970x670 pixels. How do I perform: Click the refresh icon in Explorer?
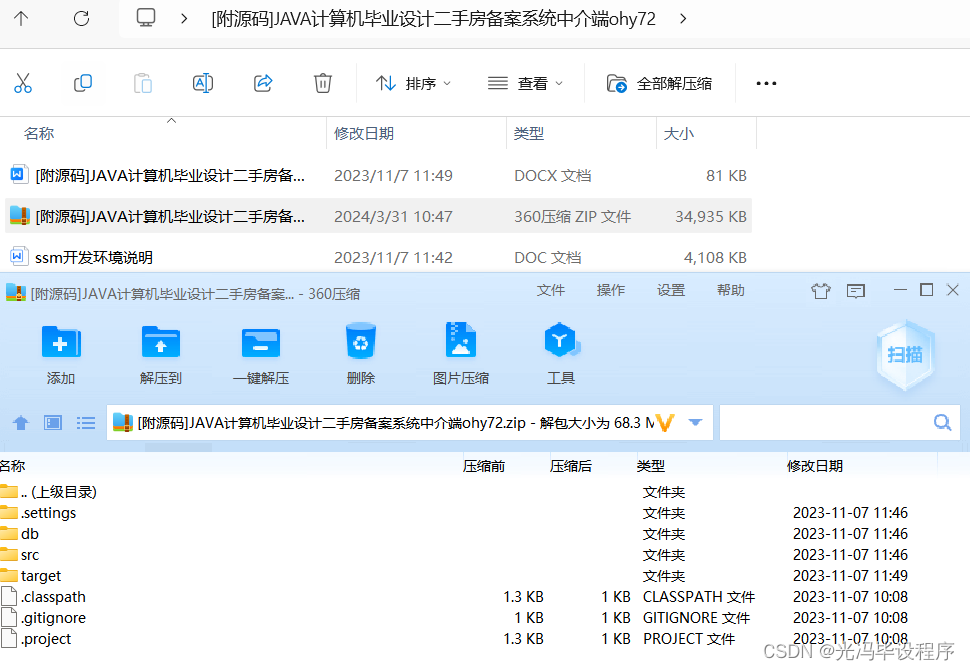81,18
